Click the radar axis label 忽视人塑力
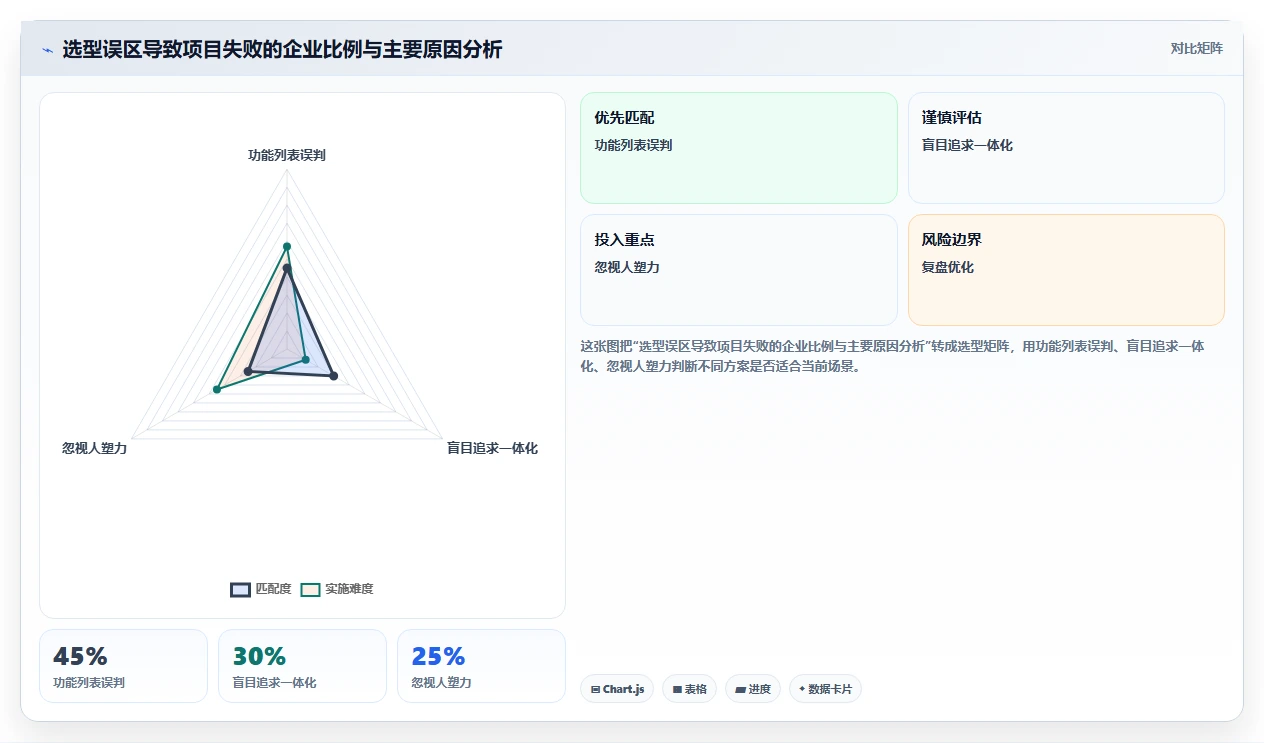Image resolution: width=1264 pixels, height=743 pixels. pyautogui.click(x=95, y=448)
